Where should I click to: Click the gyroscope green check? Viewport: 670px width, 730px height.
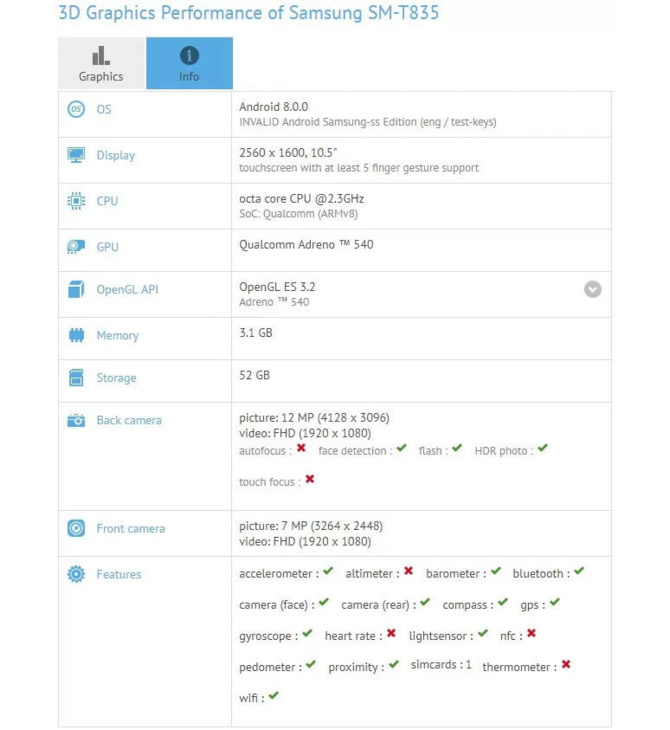tap(307, 633)
